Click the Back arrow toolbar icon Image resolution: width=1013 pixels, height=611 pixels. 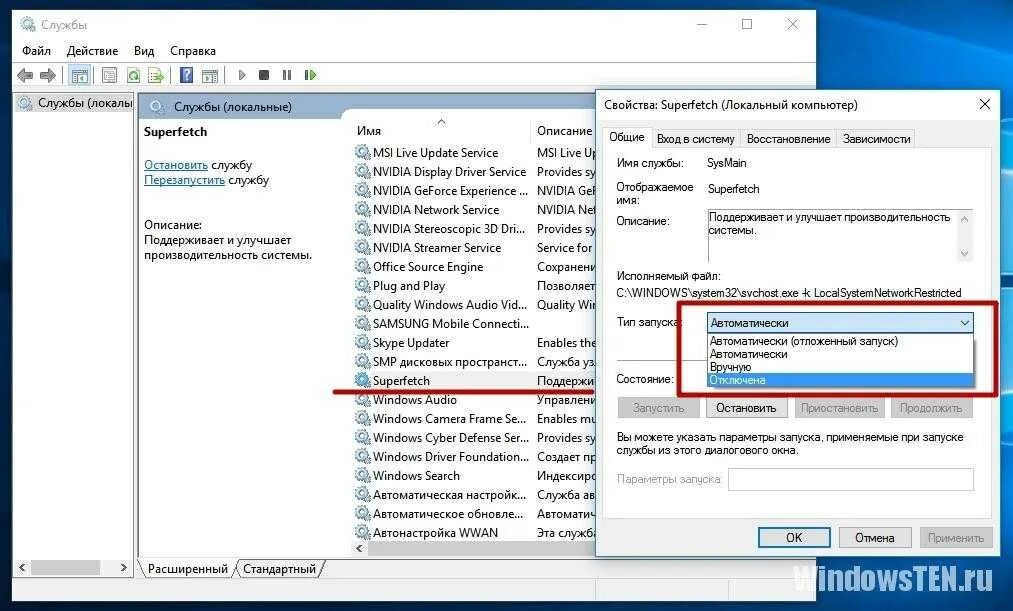(x=25, y=76)
